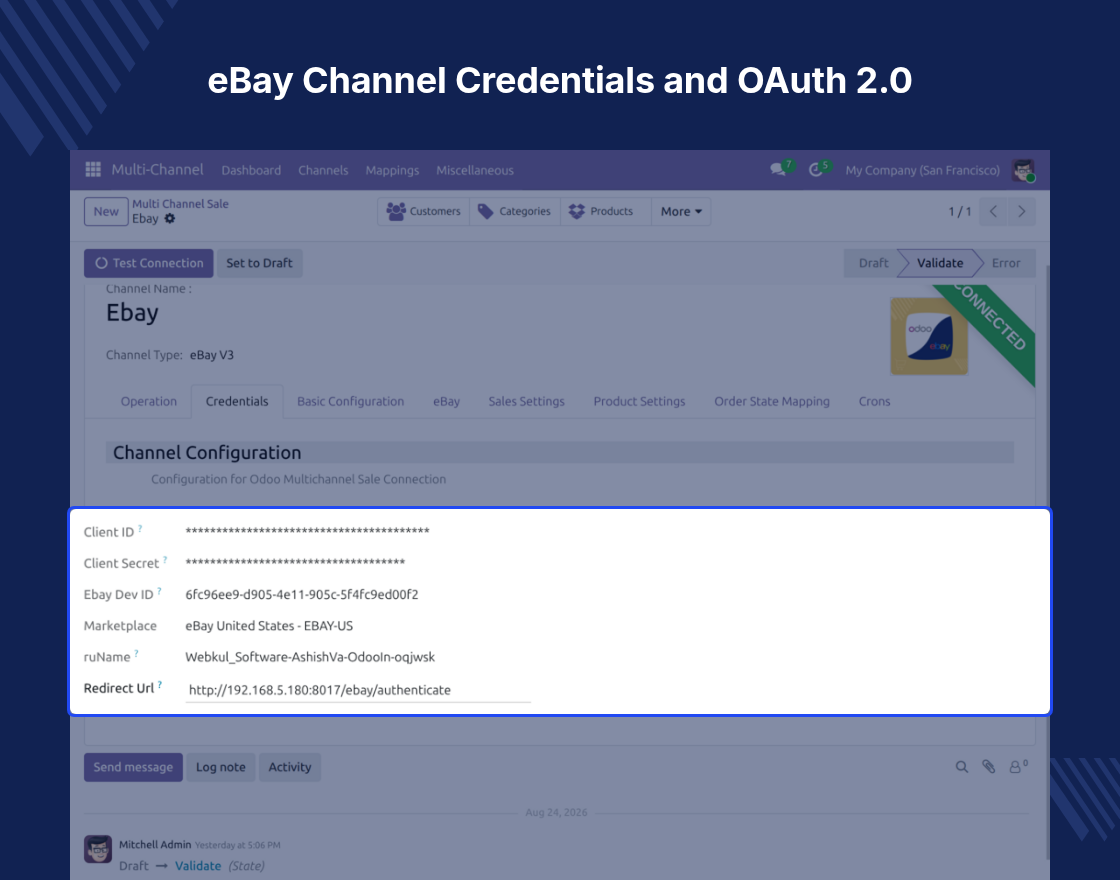Click the Multi-Channel app title
Viewport: 1120px width, 880px height.
157,169
